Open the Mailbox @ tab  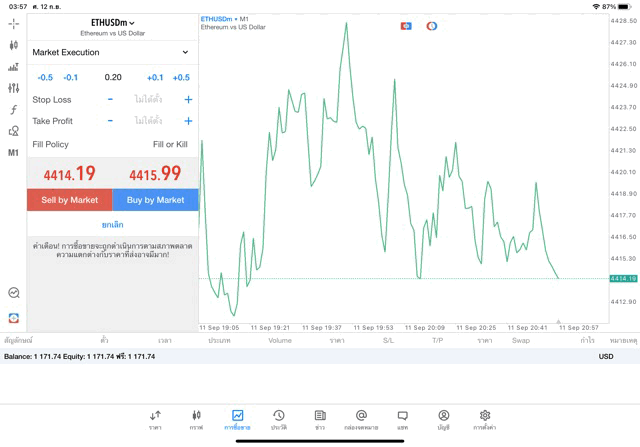pos(361,419)
